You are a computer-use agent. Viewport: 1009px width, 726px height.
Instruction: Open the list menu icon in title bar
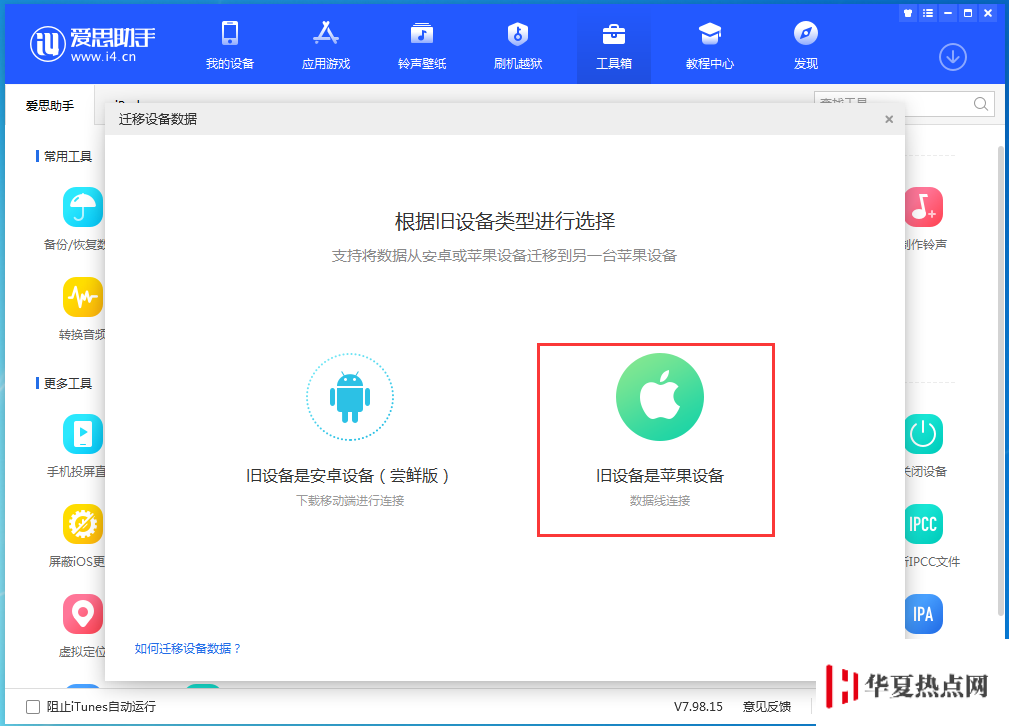pos(927,13)
